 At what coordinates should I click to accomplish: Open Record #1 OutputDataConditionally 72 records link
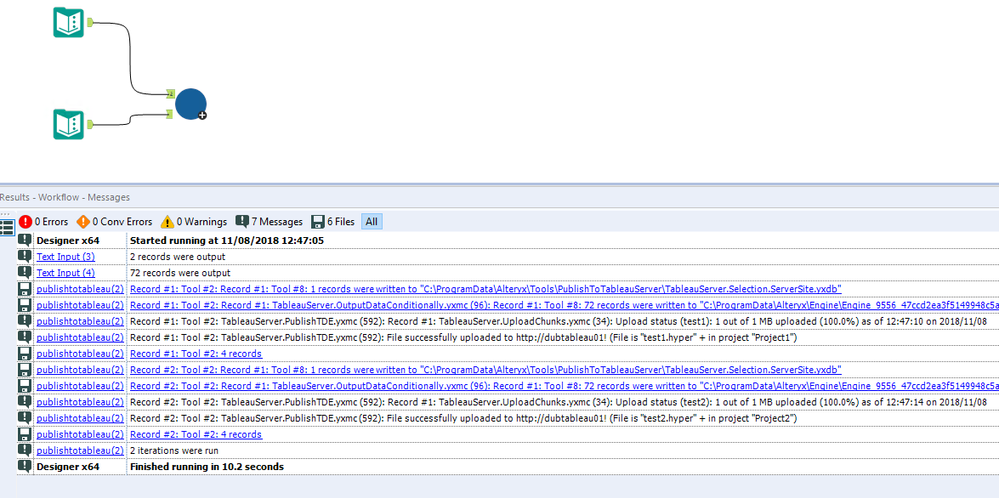(x=564, y=305)
